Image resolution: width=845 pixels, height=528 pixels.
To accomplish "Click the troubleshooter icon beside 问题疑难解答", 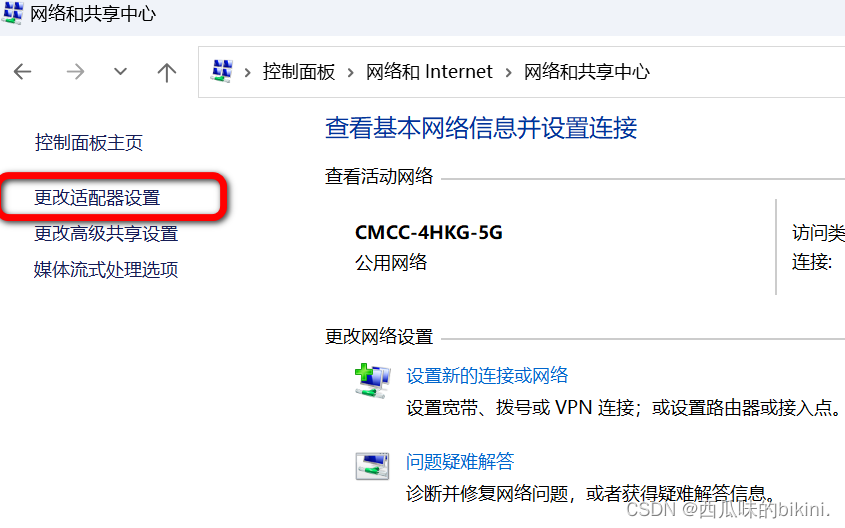I will pyautogui.click(x=372, y=466).
